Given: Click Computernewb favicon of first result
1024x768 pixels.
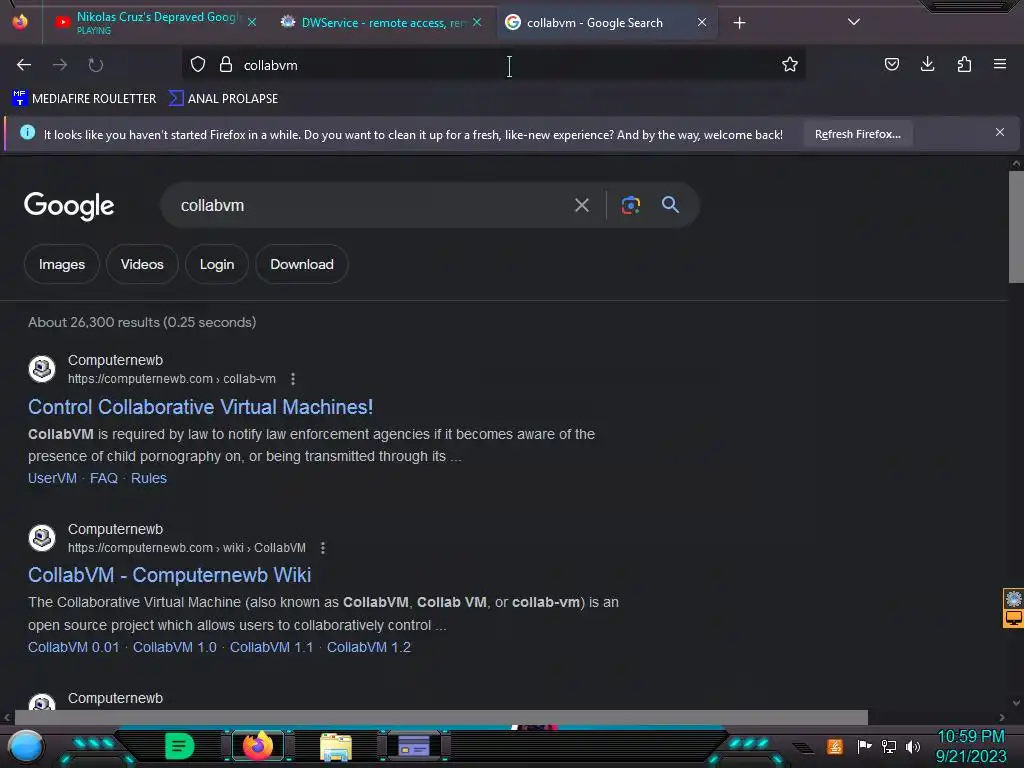Looking at the screenshot, I should click(x=42, y=369).
